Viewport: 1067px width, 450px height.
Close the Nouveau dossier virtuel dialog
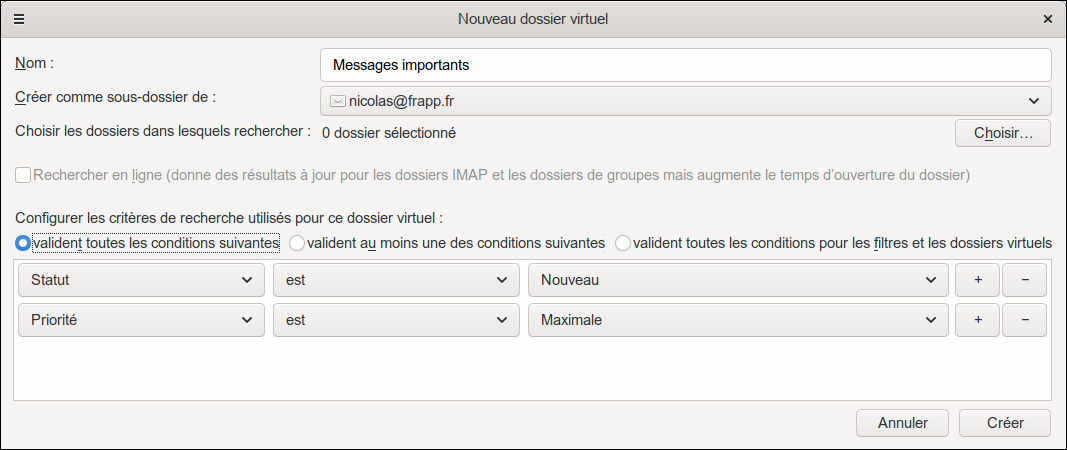[x=1047, y=18]
